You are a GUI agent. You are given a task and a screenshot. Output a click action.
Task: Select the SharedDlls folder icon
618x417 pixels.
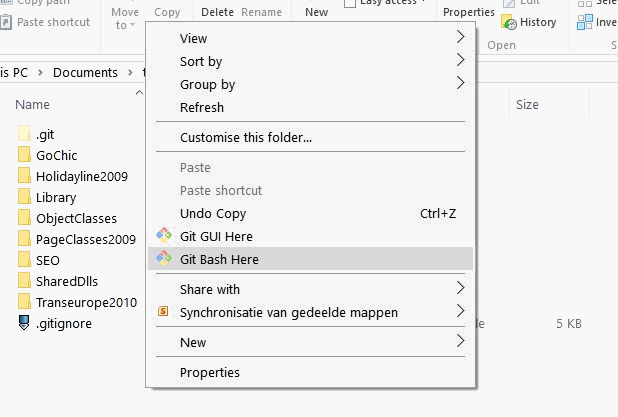[25, 281]
